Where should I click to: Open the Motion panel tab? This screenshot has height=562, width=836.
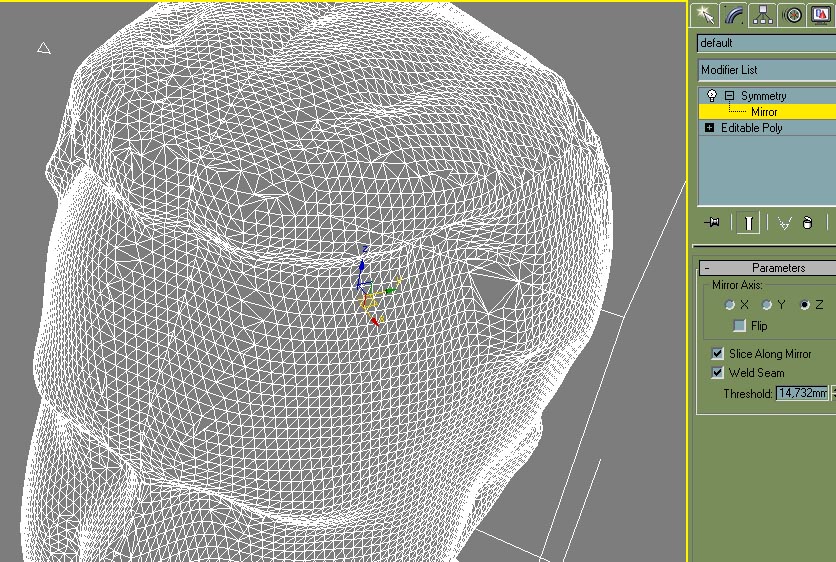click(792, 14)
